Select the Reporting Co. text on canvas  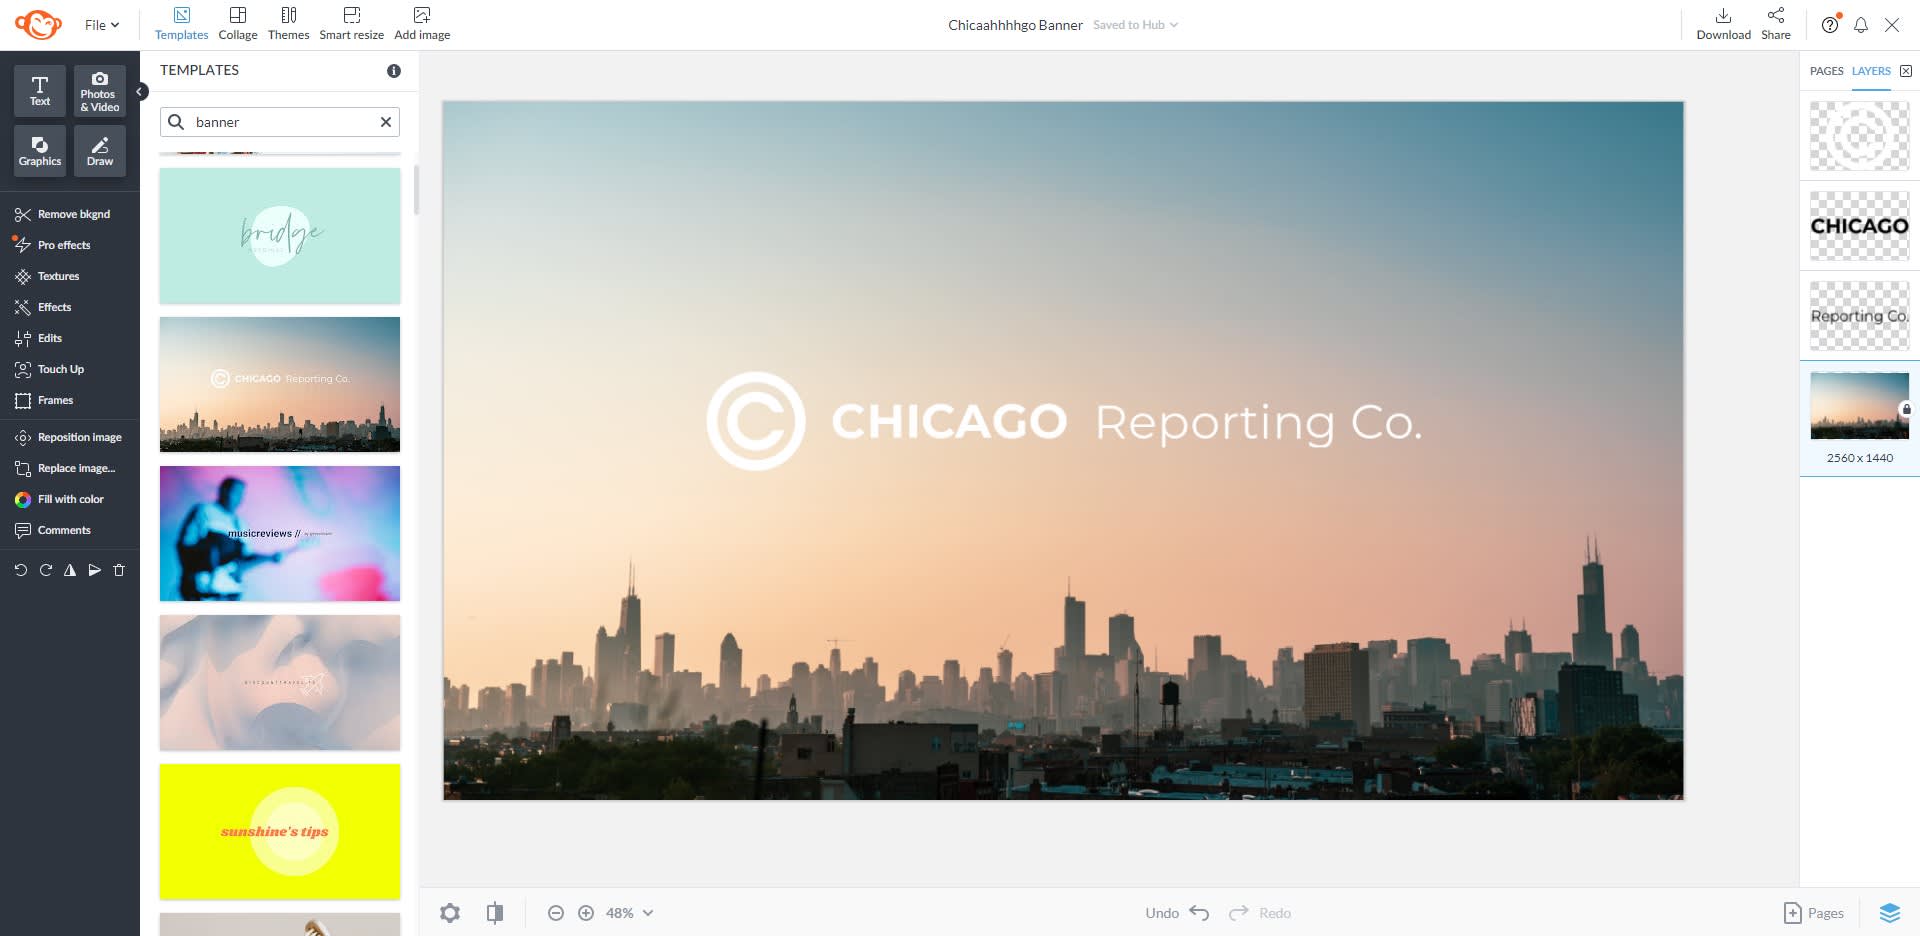1257,423
